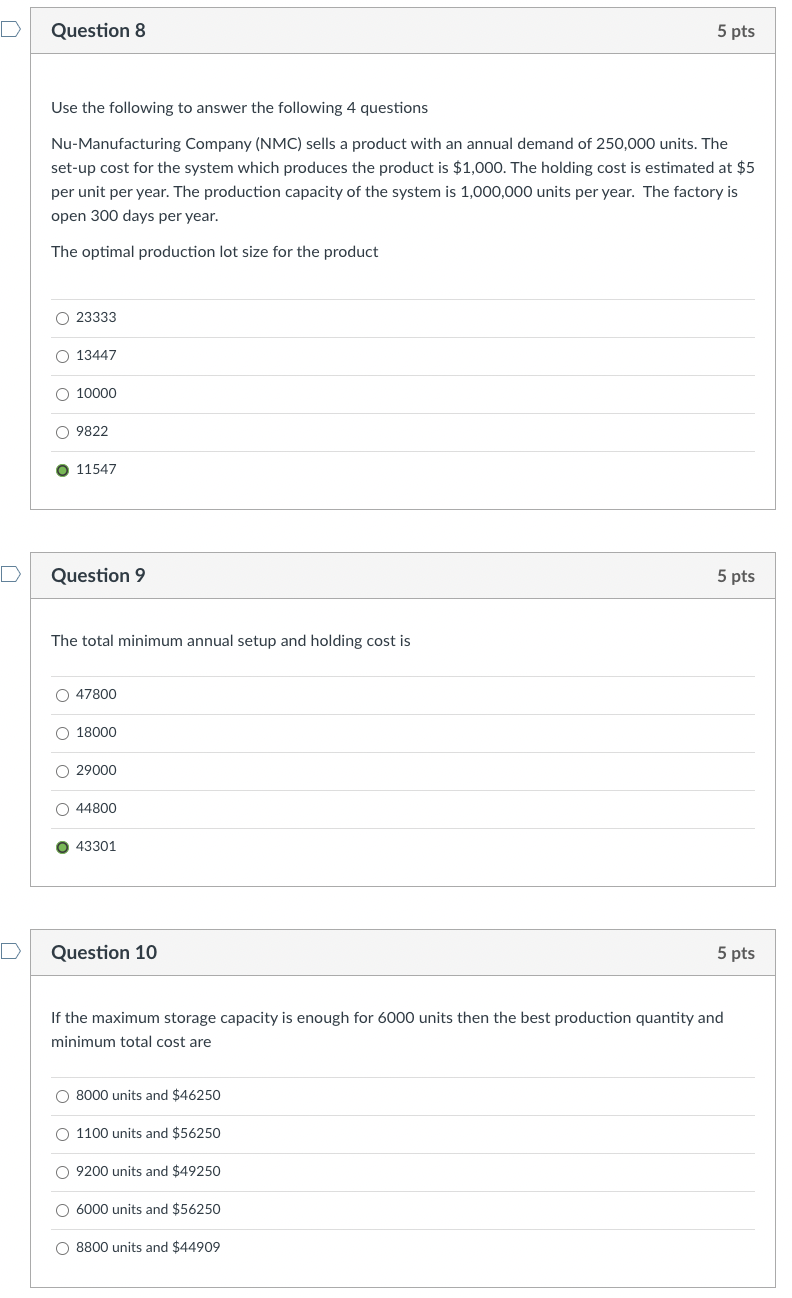
Task: Pick answer 29000 for Question 9
Action: point(62,770)
